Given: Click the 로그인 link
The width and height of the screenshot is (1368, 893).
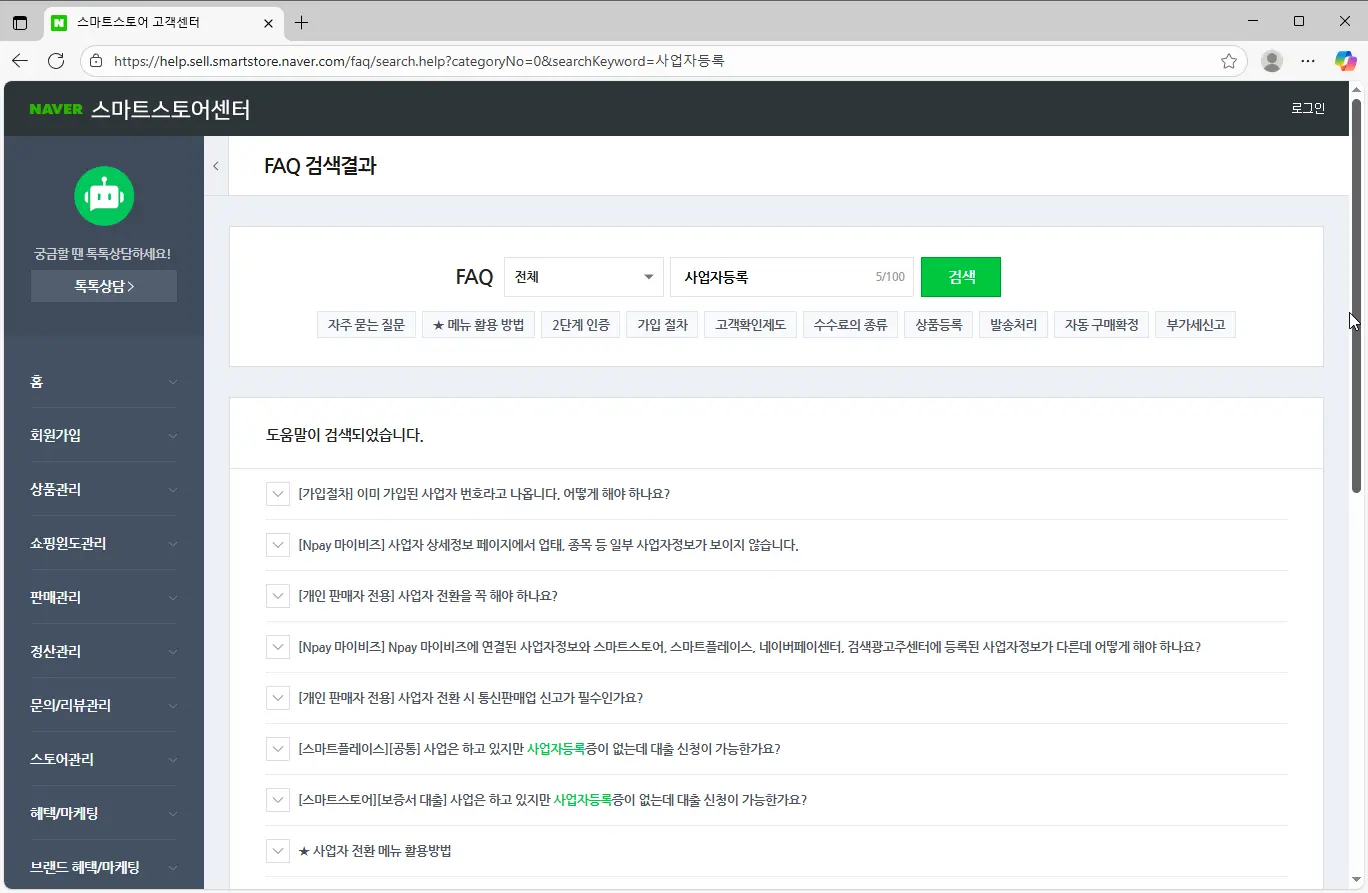Looking at the screenshot, I should (1308, 109).
